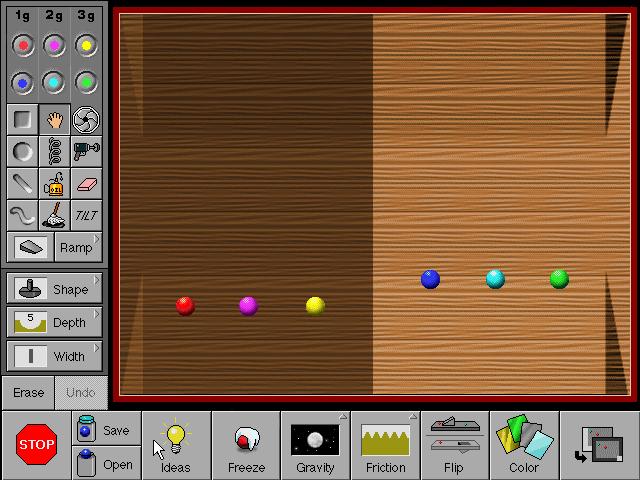Image resolution: width=640 pixels, height=480 pixels.
Task: Pick the blue 1g marble dispenser
Action: click(23, 83)
